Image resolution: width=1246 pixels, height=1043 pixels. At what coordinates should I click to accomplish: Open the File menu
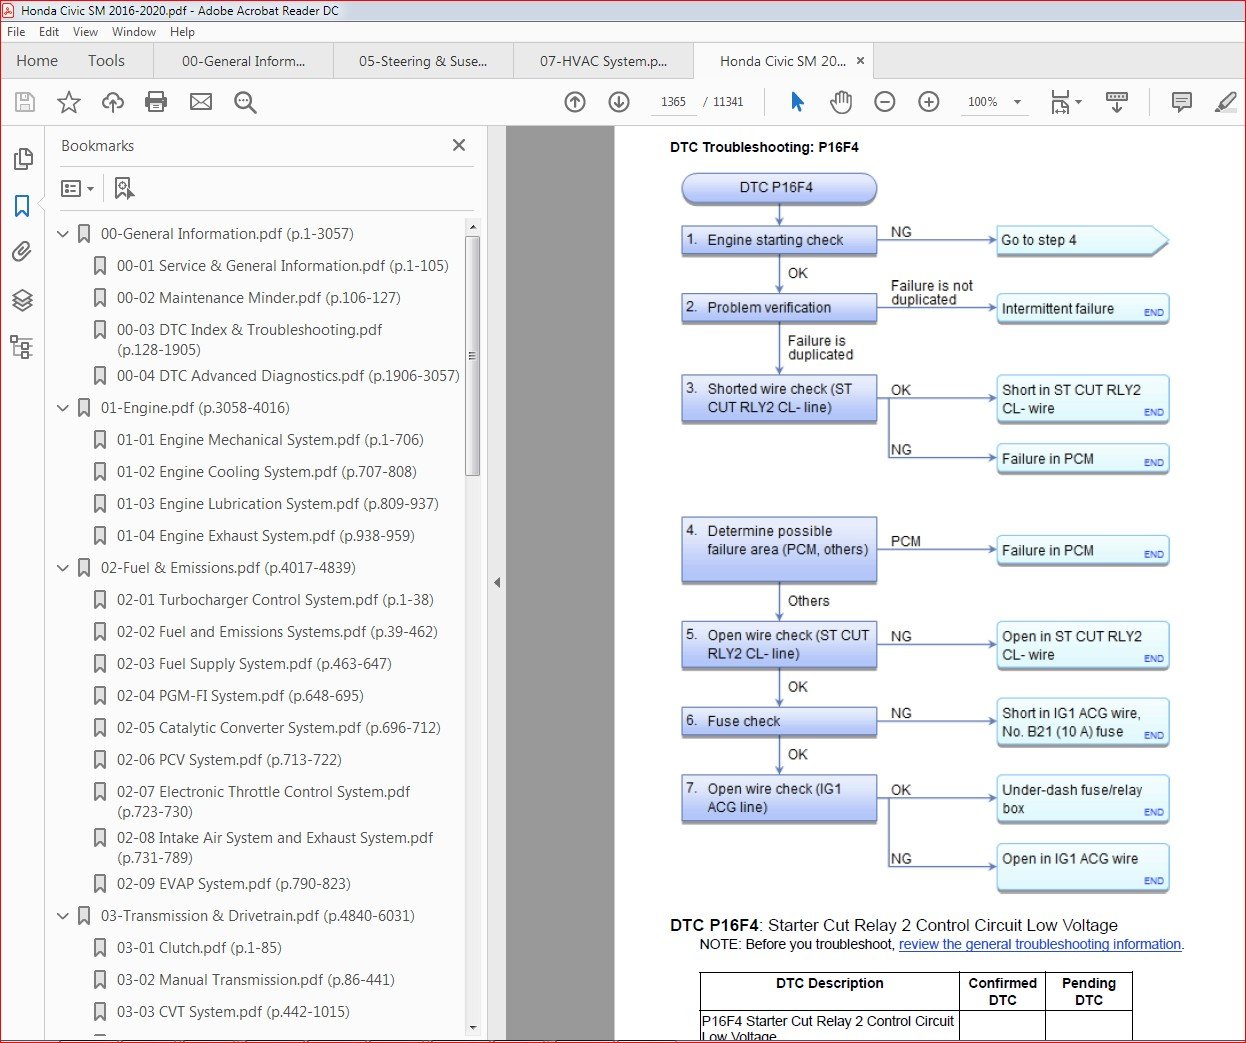[x=16, y=32]
